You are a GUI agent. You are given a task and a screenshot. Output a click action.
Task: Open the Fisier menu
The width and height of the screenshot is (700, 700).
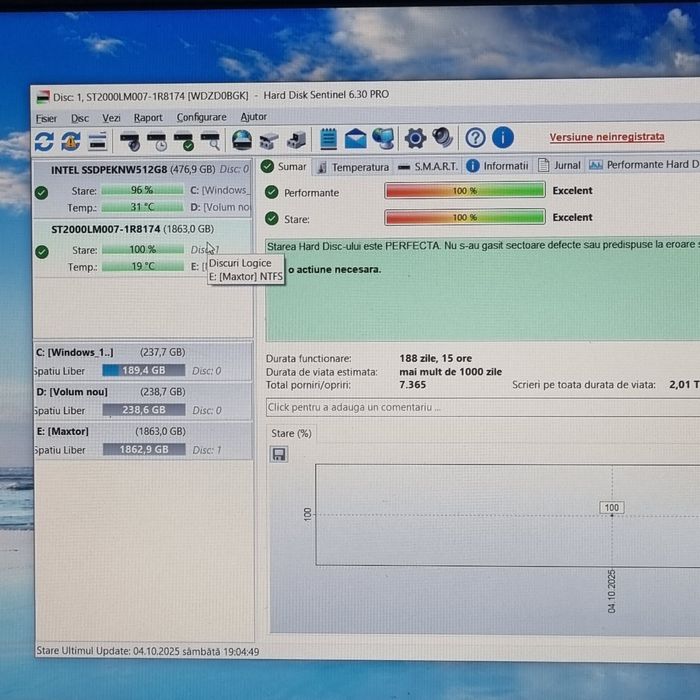pos(47,117)
